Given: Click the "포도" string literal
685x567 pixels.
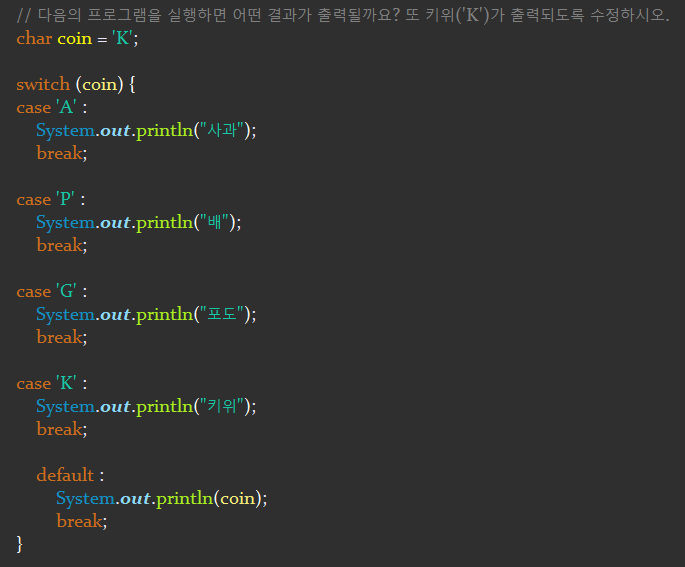Looking at the screenshot, I should [222, 314].
